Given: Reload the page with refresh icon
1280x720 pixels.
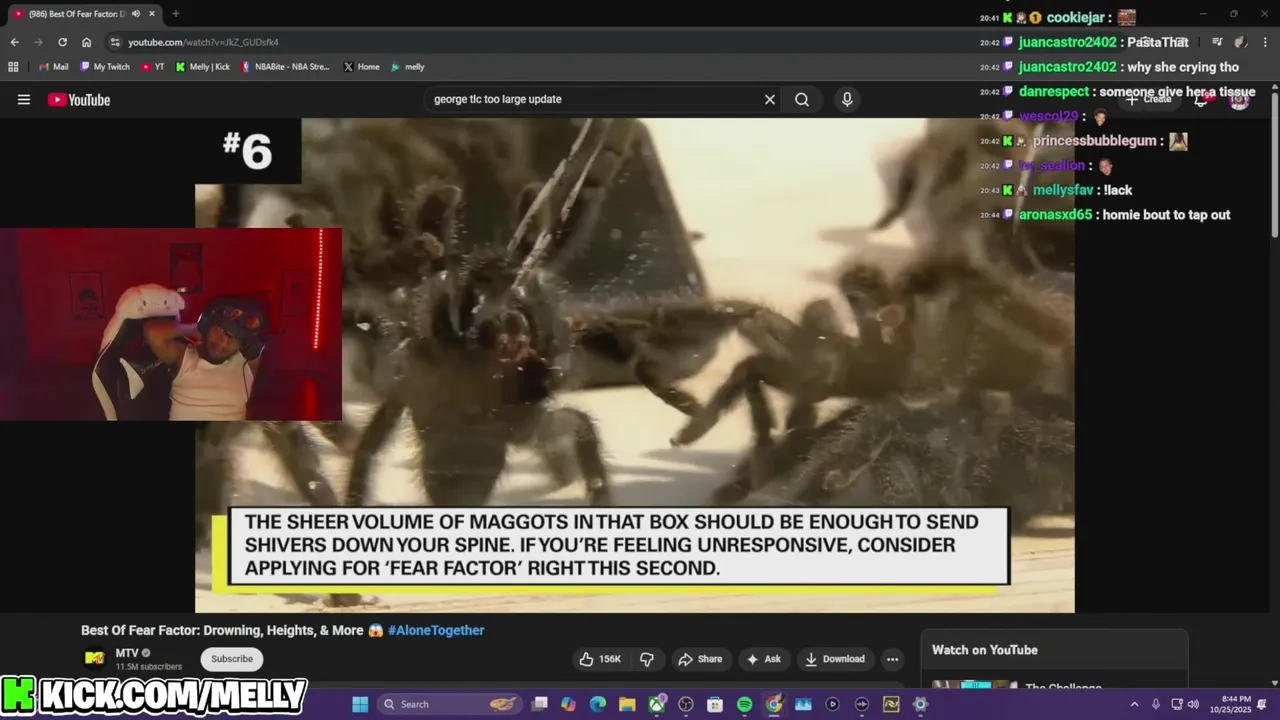Looking at the screenshot, I should [x=62, y=42].
